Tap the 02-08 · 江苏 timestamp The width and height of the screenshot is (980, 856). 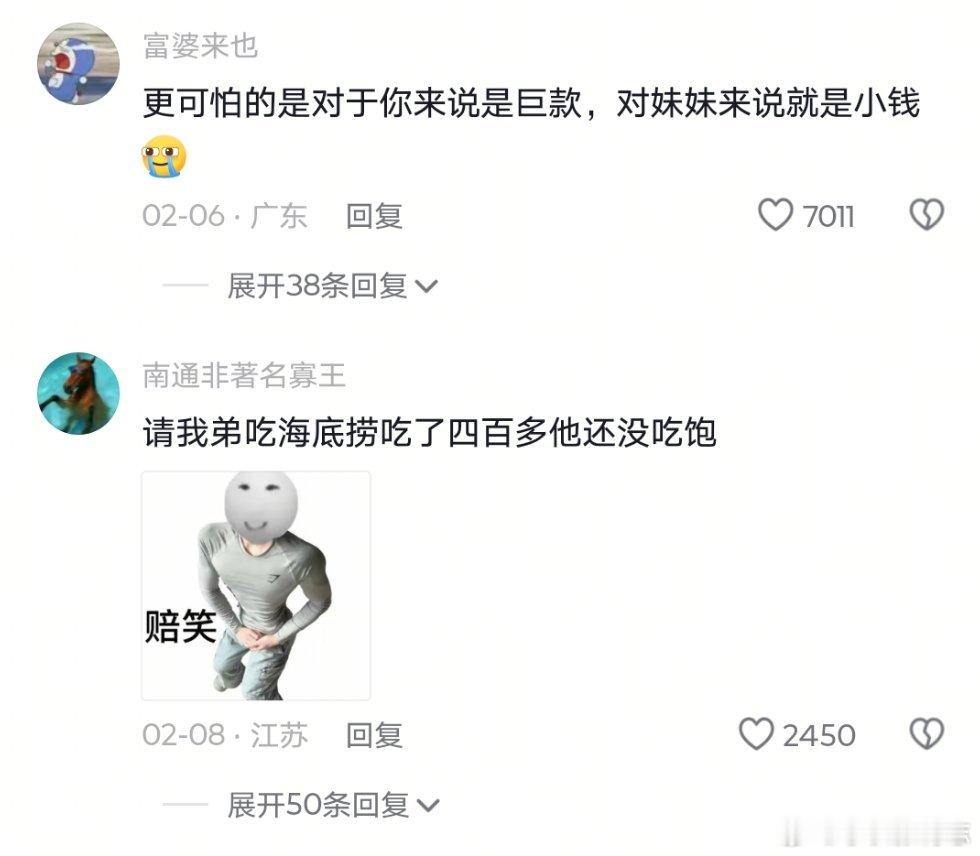[x=225, y=735]
